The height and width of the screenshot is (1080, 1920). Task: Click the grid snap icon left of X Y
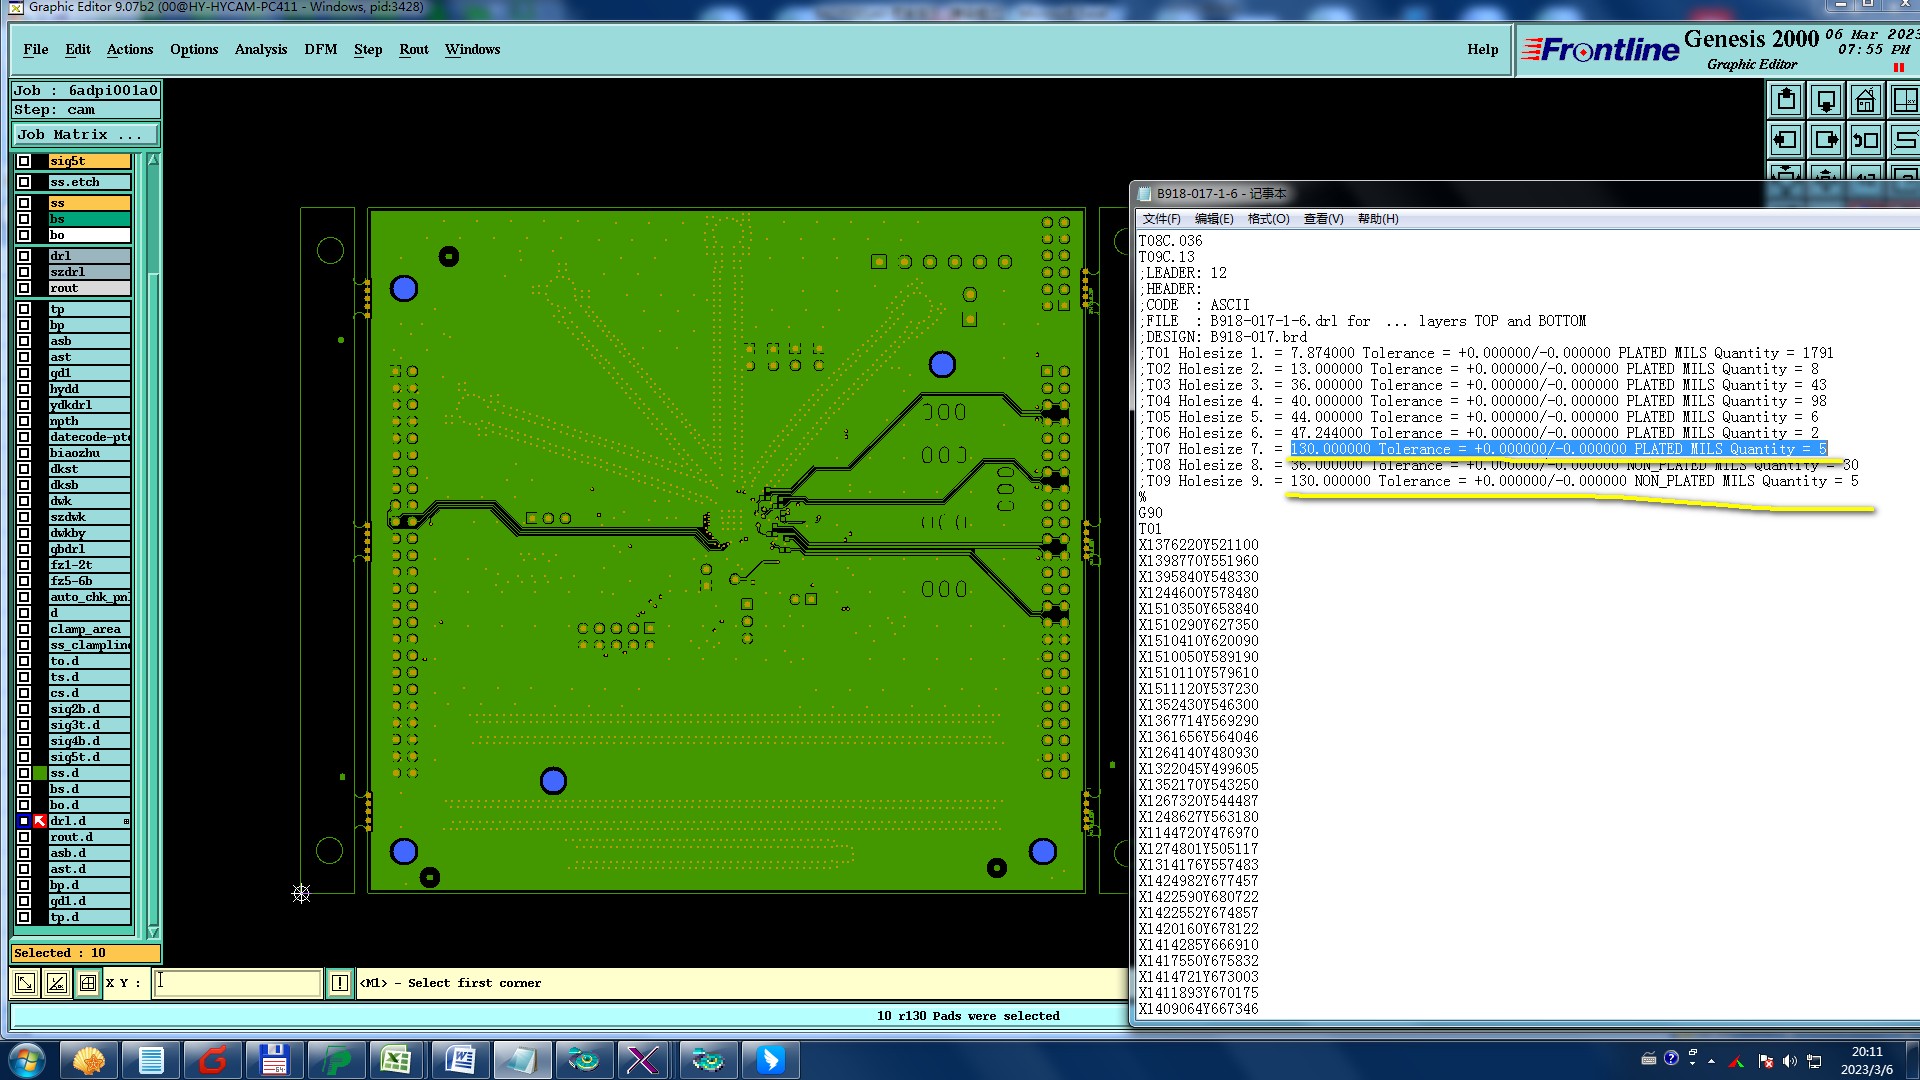click(88, 983)
